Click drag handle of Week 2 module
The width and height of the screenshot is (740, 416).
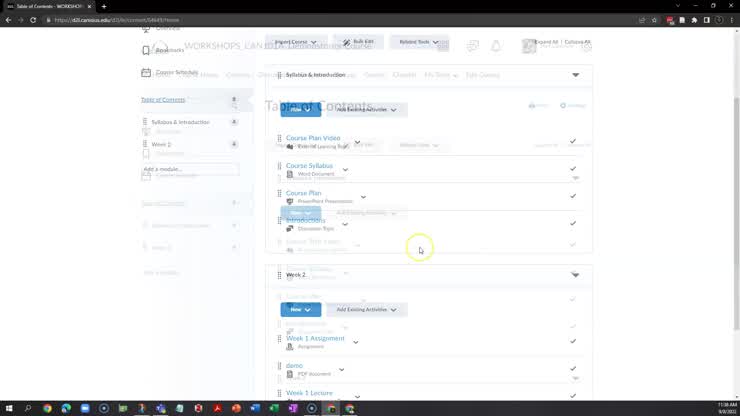click(x=279, y=275)
